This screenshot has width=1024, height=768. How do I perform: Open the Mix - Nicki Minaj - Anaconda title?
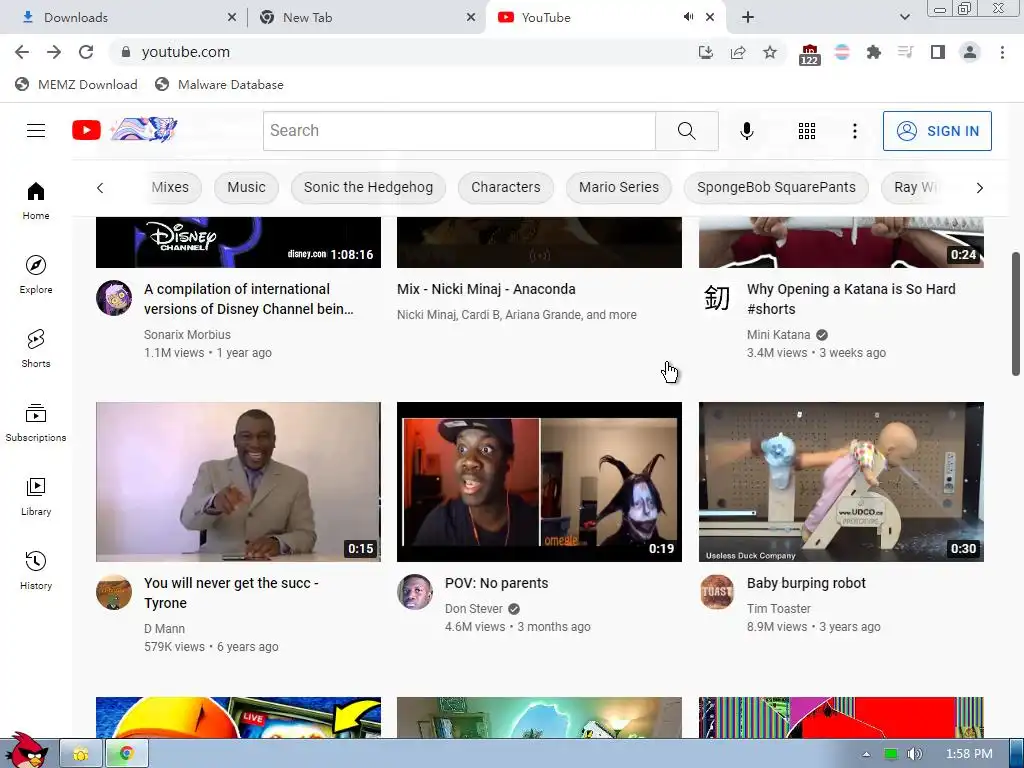coord(487,289)
